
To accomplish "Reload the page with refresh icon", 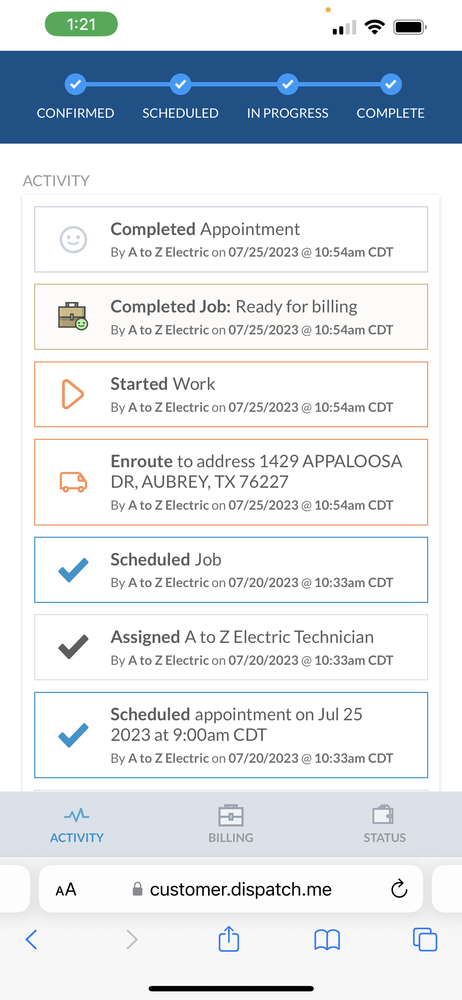I will (x=399, y=888).
